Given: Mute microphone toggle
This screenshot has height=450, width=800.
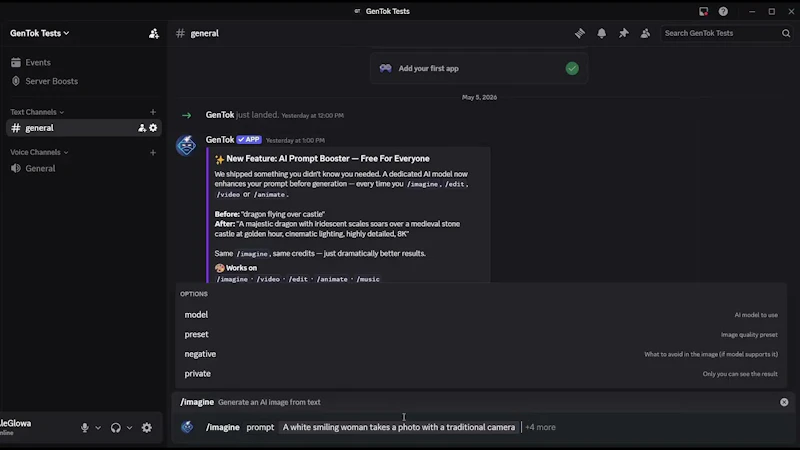Looking at the screenshot, I should tap(85, 428).
